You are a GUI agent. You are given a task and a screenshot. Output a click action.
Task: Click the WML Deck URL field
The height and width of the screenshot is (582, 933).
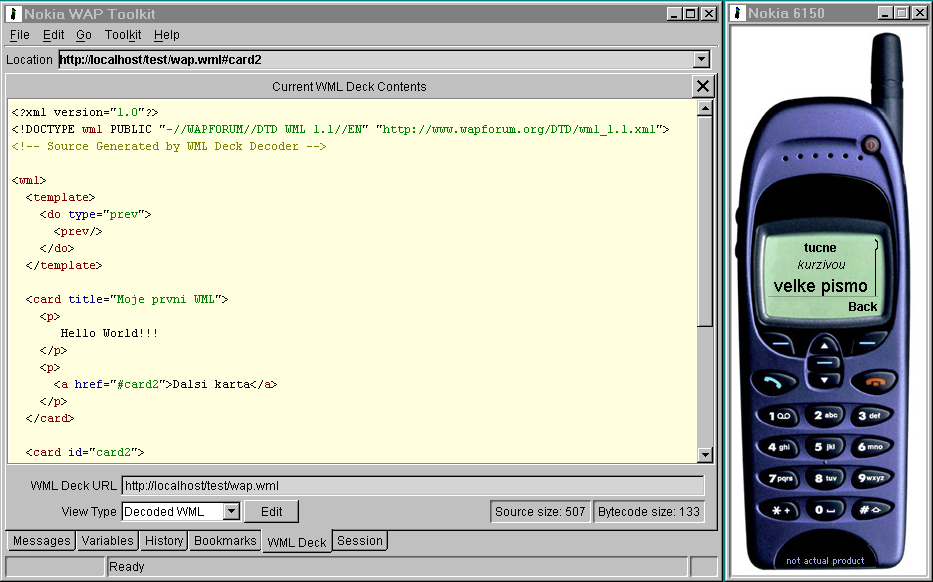[413, 486]
